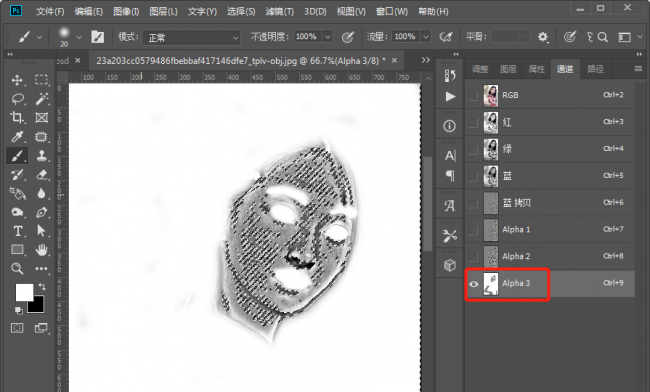Screen dimensions: 650x392
Task: Show more document tabs chevron
Action: tap(425, 60)
